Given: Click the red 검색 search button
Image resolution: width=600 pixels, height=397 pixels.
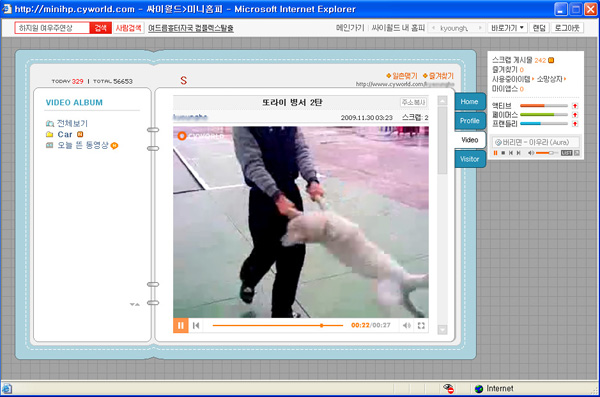Looking at the screenshot, I should click(101, 28).
